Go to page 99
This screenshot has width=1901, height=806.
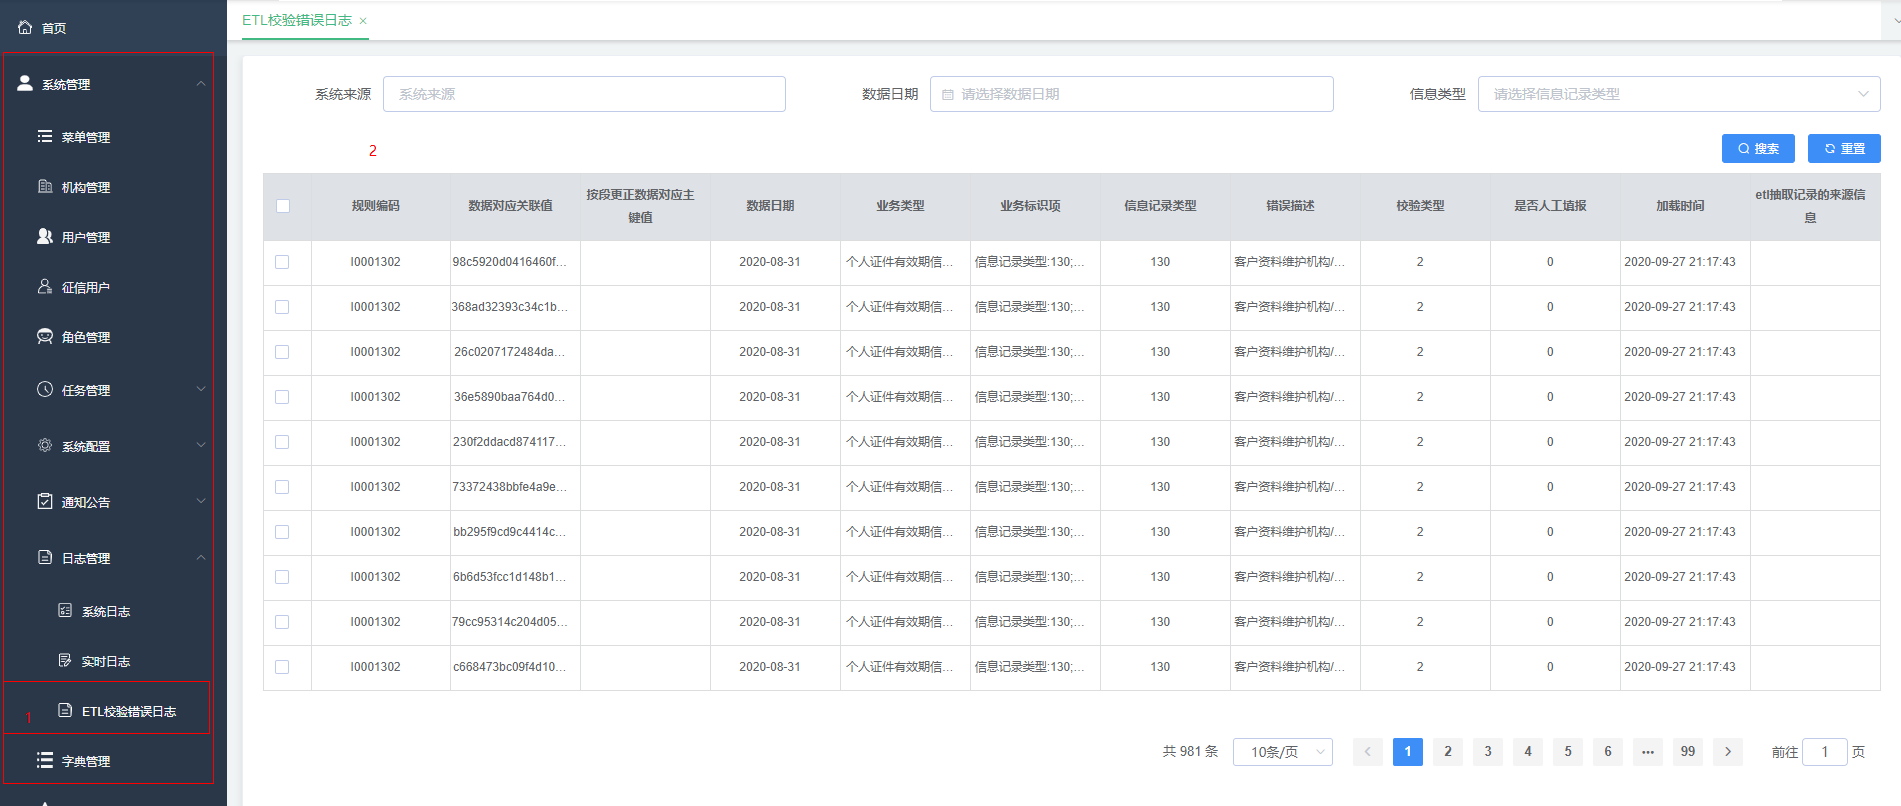[1688, 751]
